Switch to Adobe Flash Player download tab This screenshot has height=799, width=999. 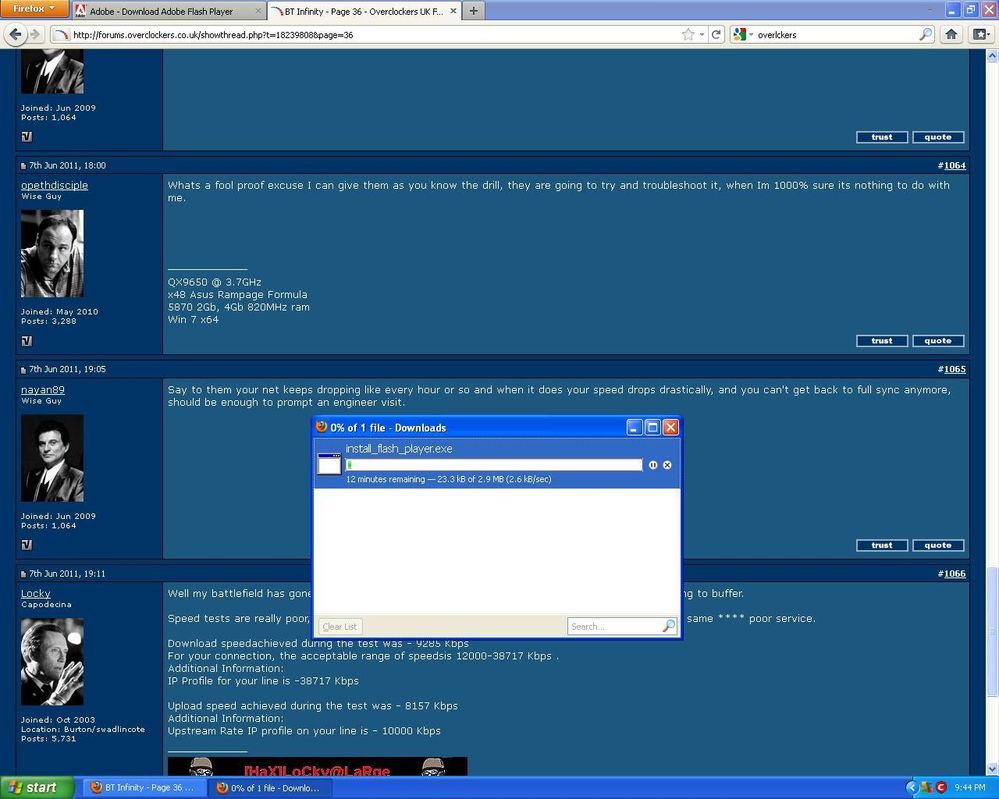click(168, 11)
